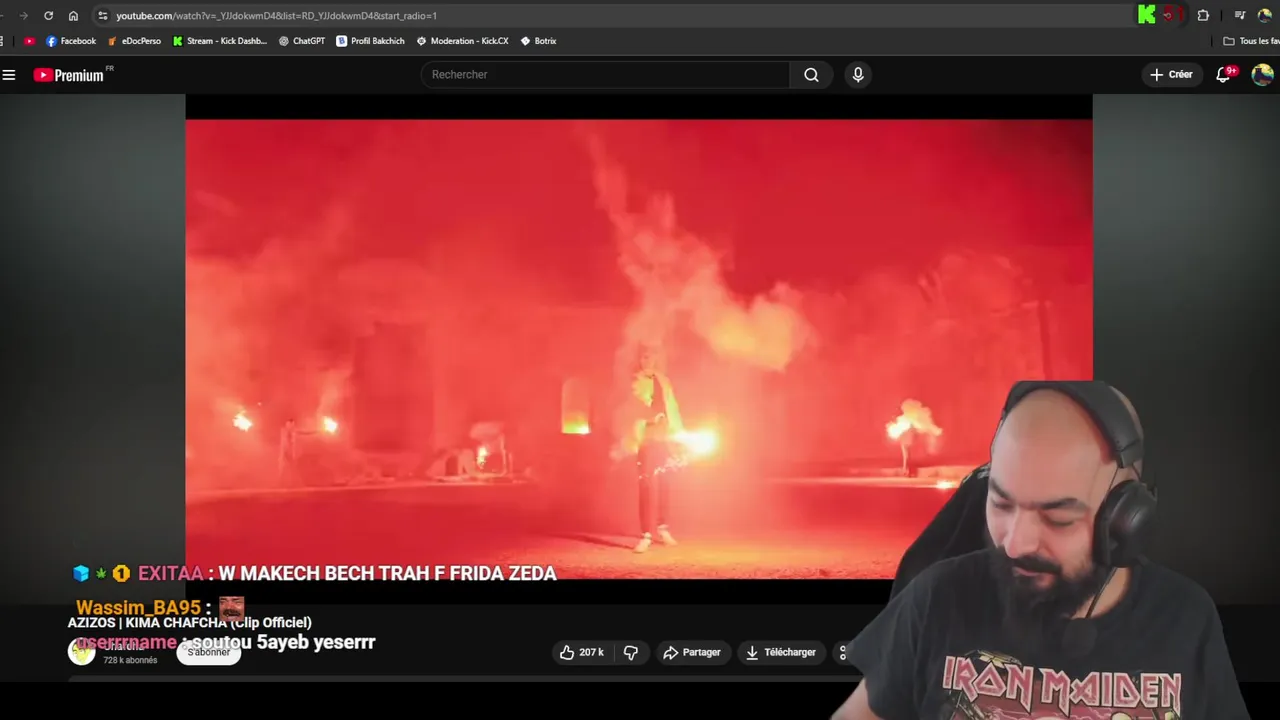Viewport: 1280px width, 720px height.
Task: Dislike the video with thumbs down
Action: (x=631, y=652)
